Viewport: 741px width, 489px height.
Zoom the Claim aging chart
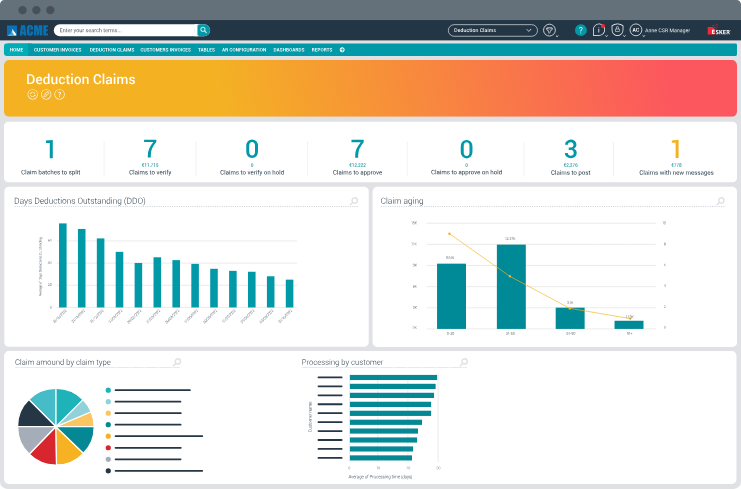[721, 201]
